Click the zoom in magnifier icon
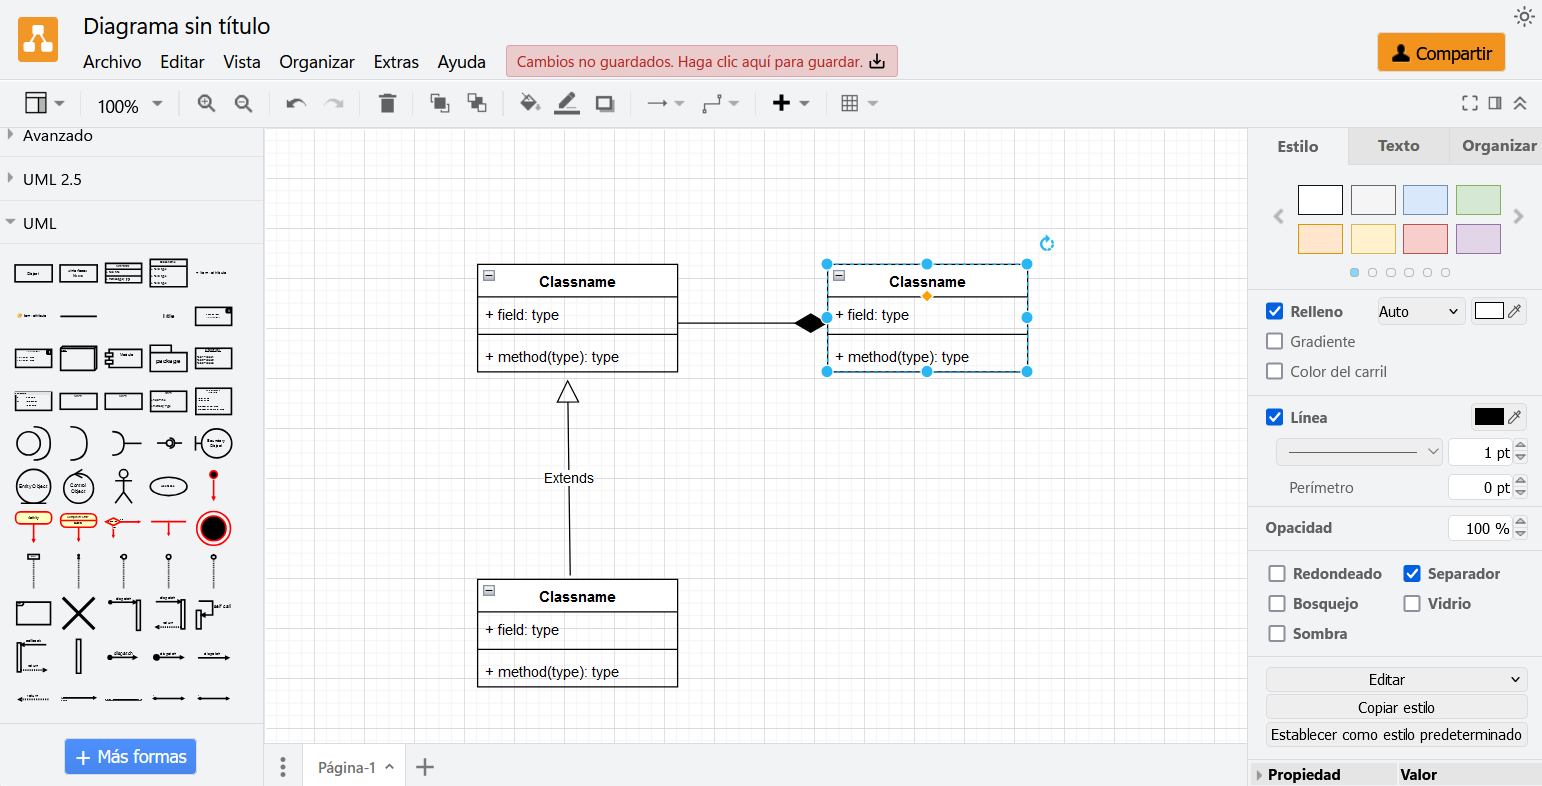 [206, 104]
